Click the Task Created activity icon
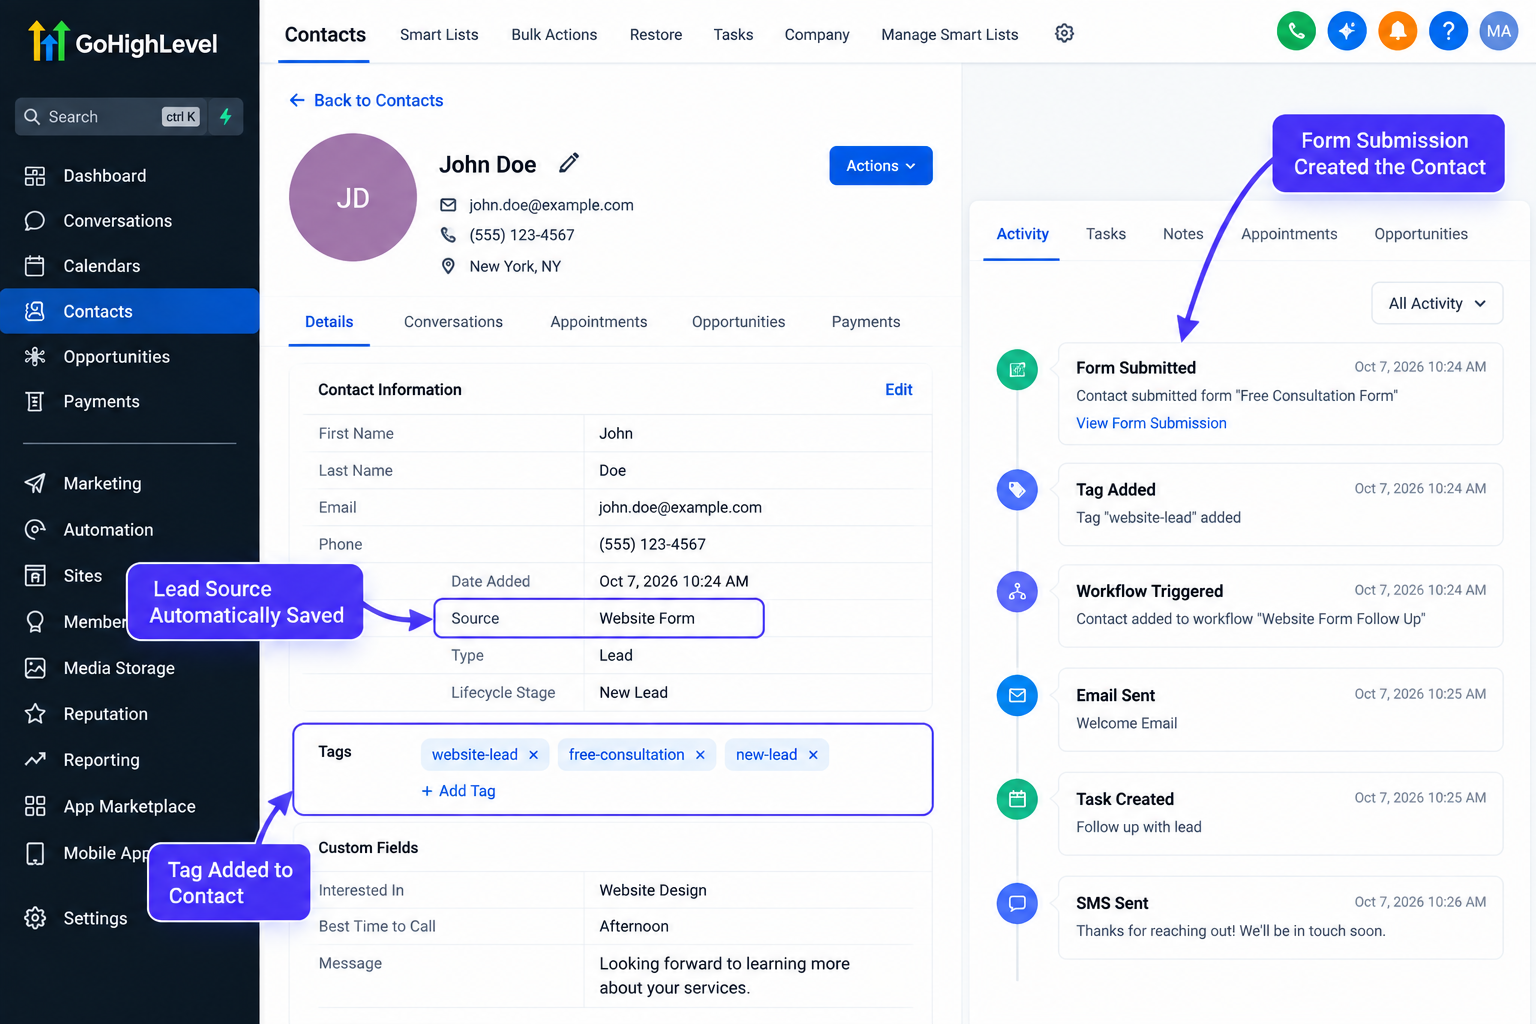This screenshot has width=1536, height=1024. coord(1017,800)
